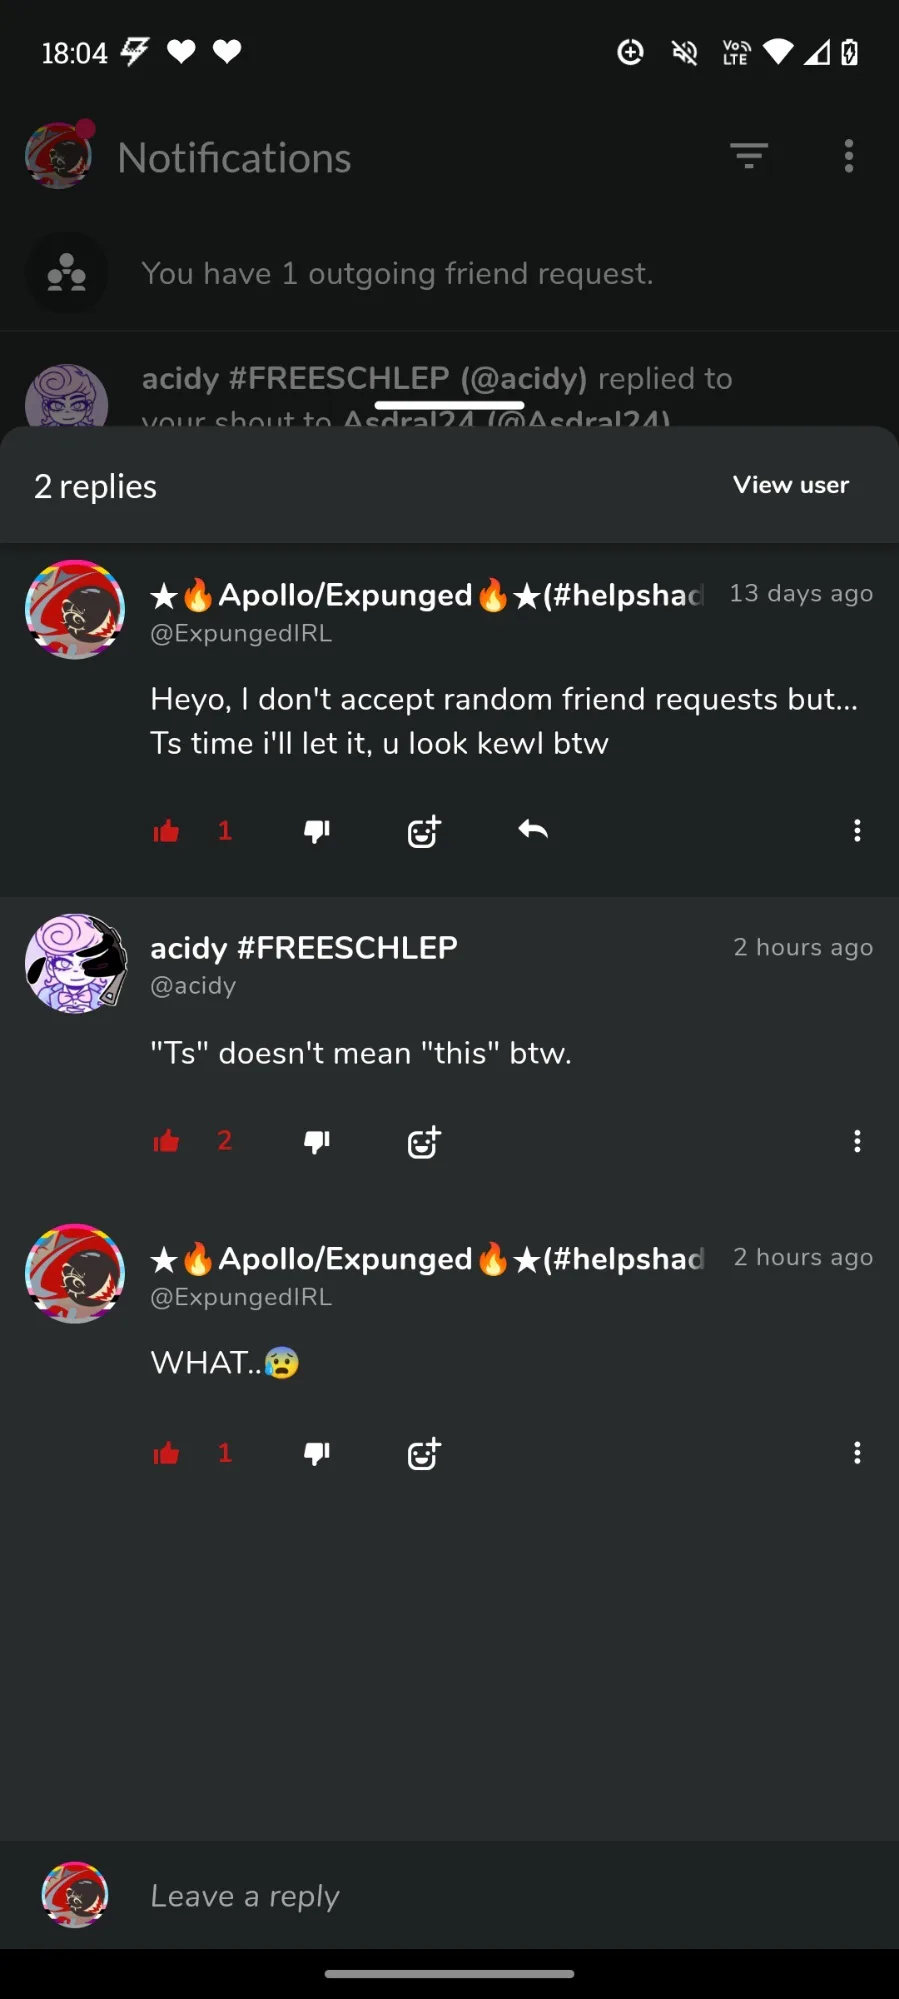Image resolution: width=899 pixels, height=1999 pixels.
Task: Open more options for Apollo's first comment
Action: 857,830
